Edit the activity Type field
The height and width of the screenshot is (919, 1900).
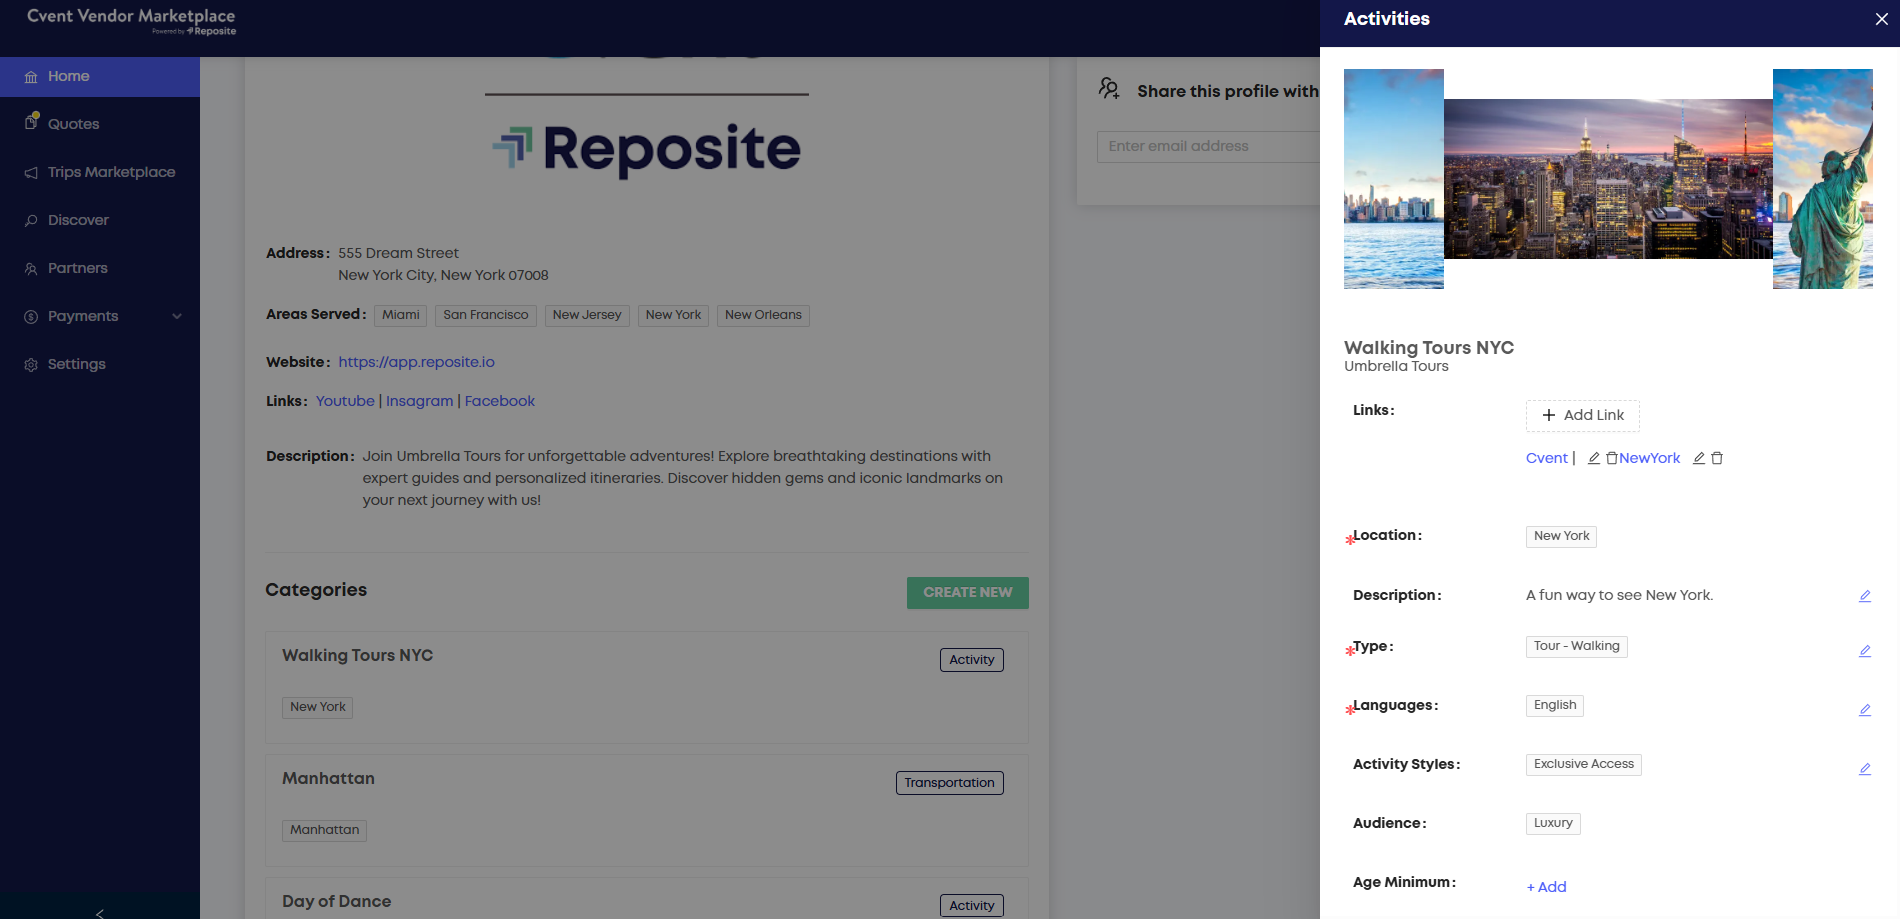(x=1865, y=651)
